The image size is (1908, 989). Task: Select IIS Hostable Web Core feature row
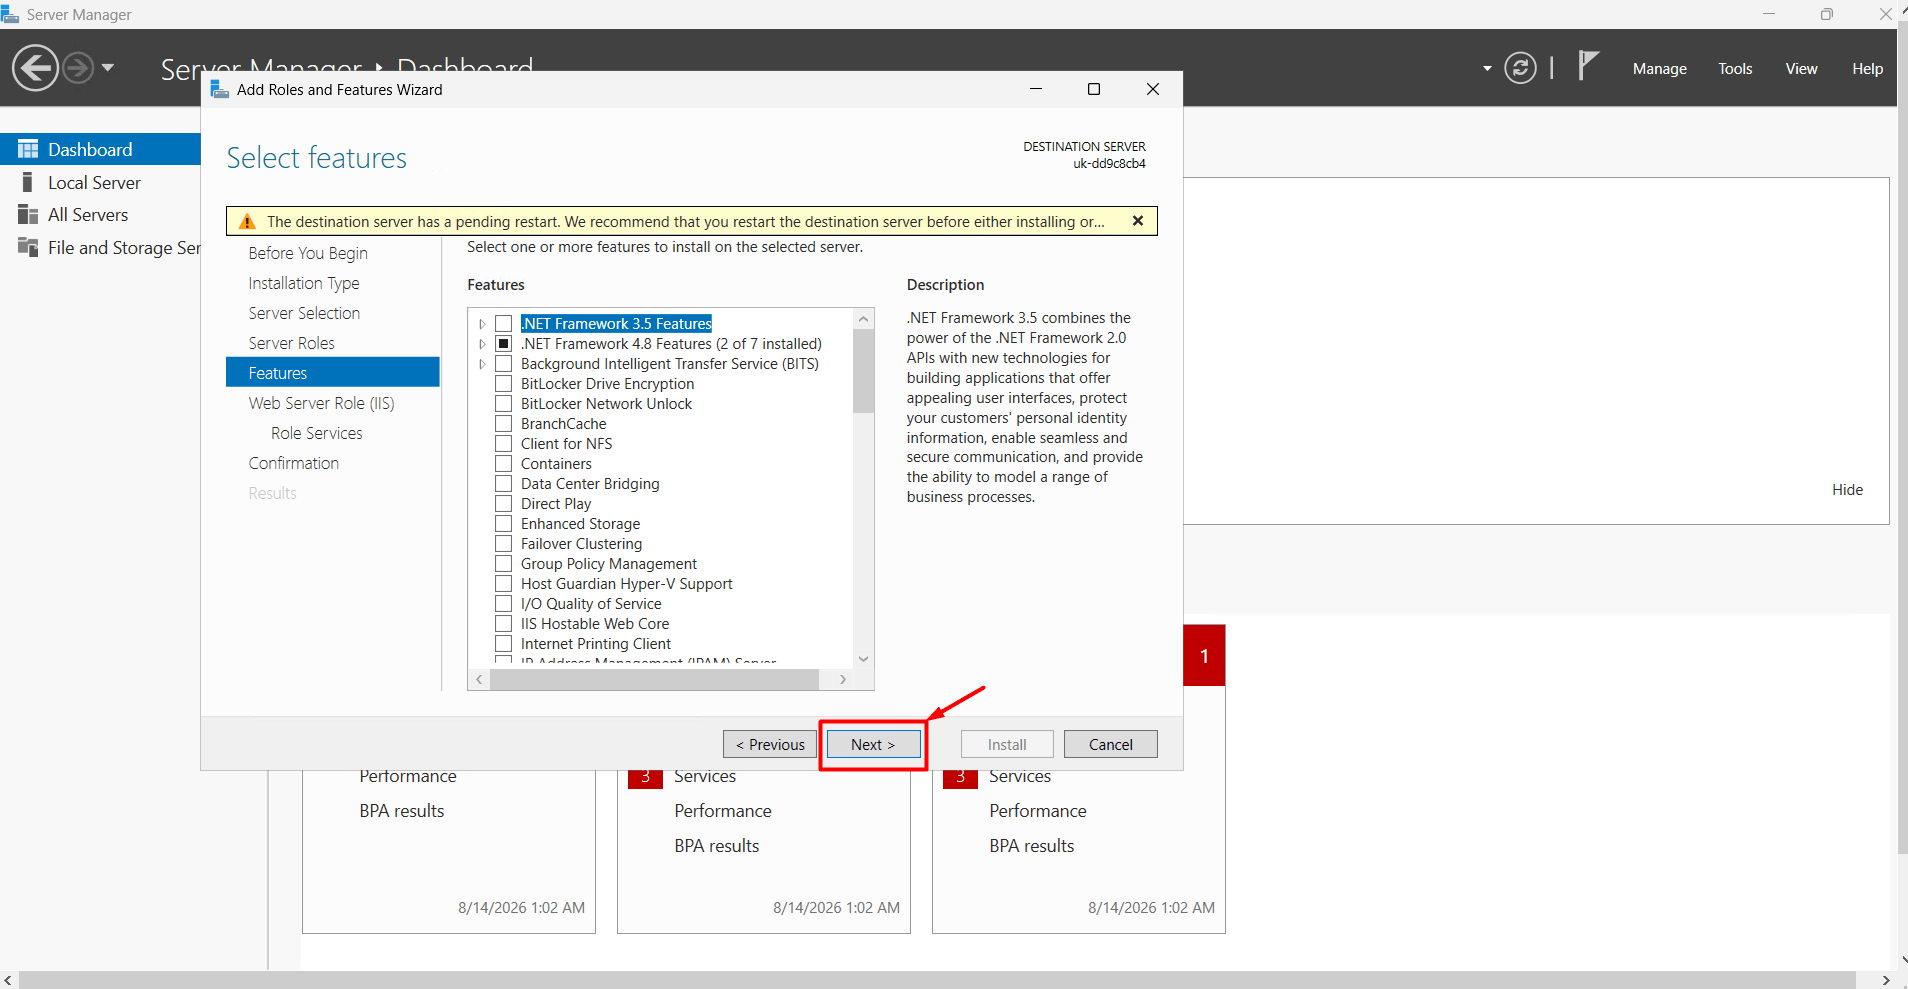[595, 624]
